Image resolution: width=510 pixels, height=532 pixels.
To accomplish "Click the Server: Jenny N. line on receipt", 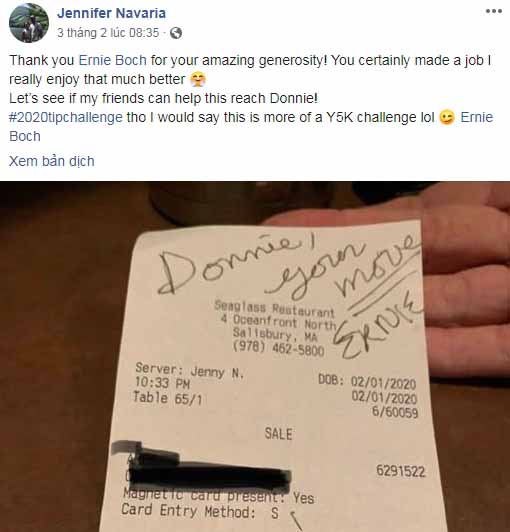I will tap(190, 370).
